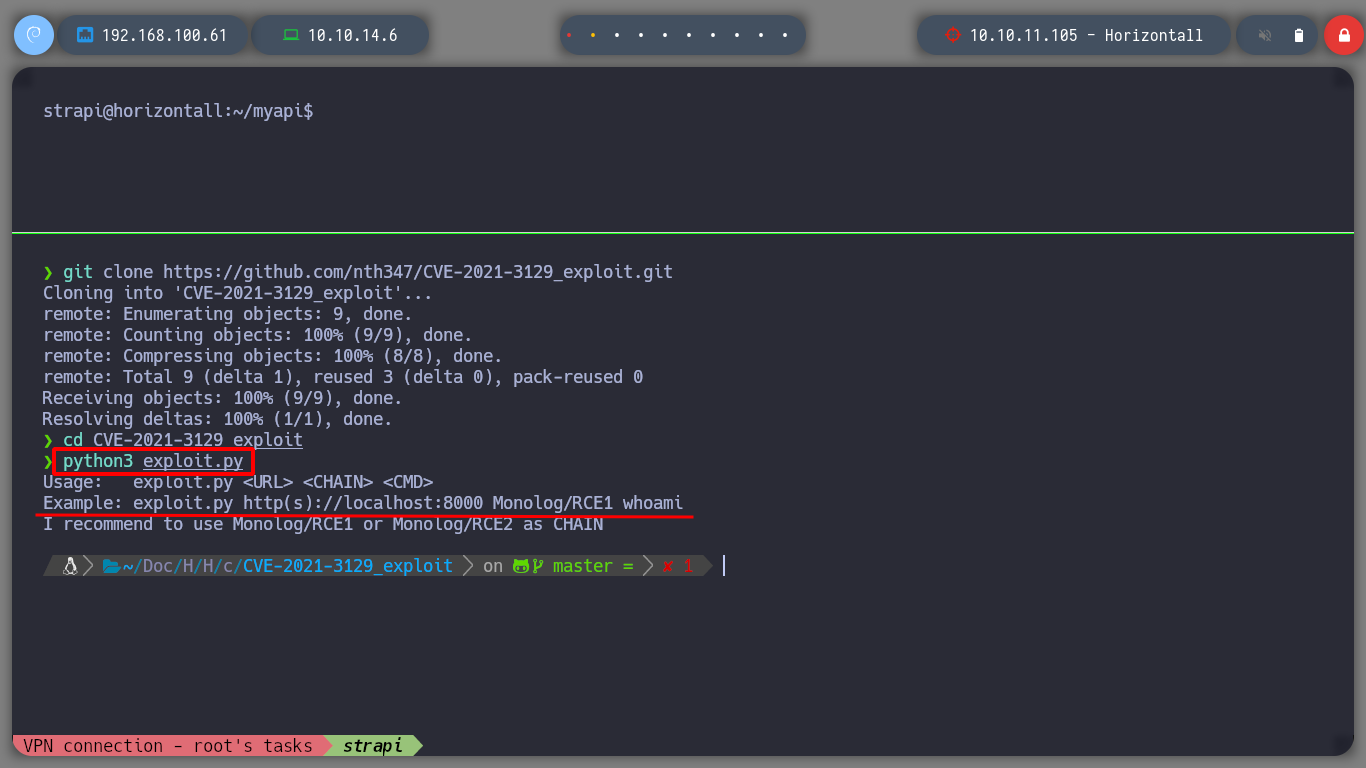The height and width of the screenshot is (768, 1366).
Task: Click the 'Enumerating objects: 9, done.' line
Action: click(228, 314)
